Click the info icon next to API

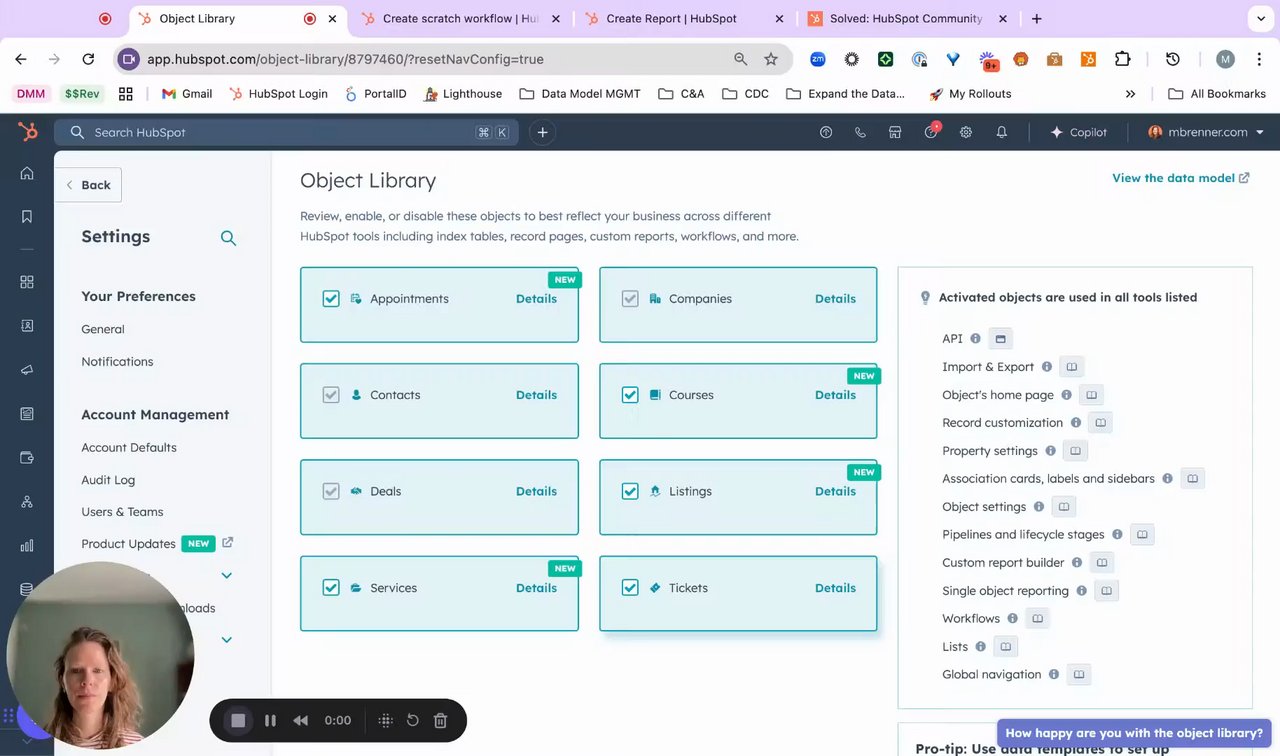(x=975, y=339)
